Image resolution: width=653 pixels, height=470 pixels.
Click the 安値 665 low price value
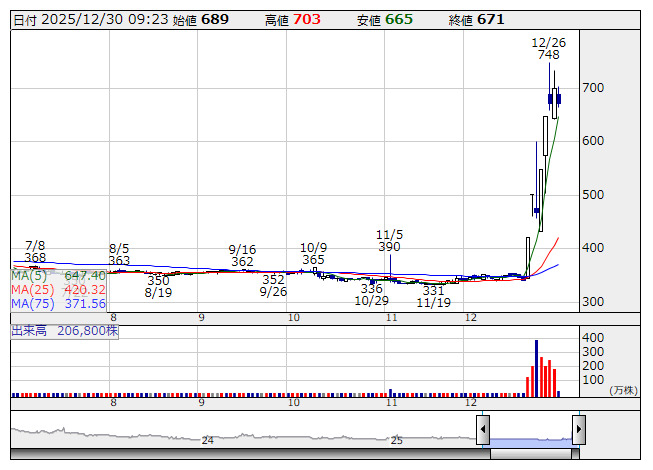pos(398,20)
